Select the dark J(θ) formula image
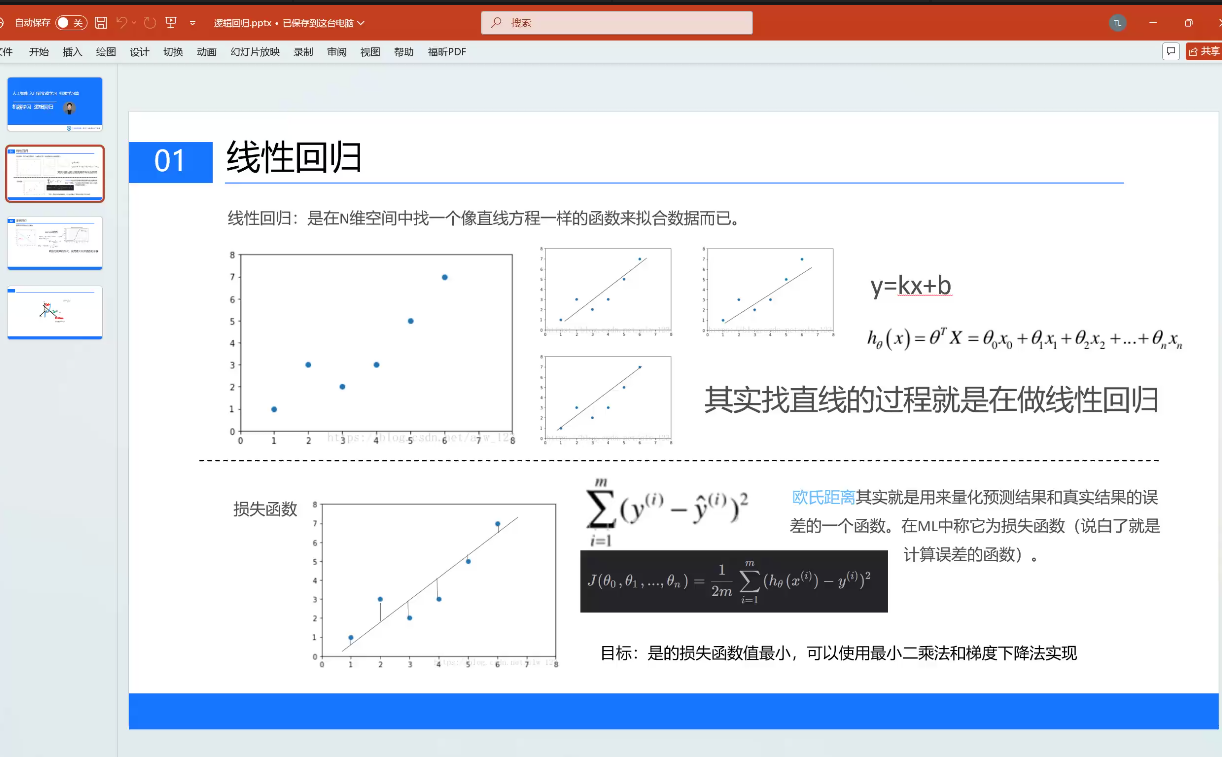Screen dimensions: 1222x757 tap(734, 581)
